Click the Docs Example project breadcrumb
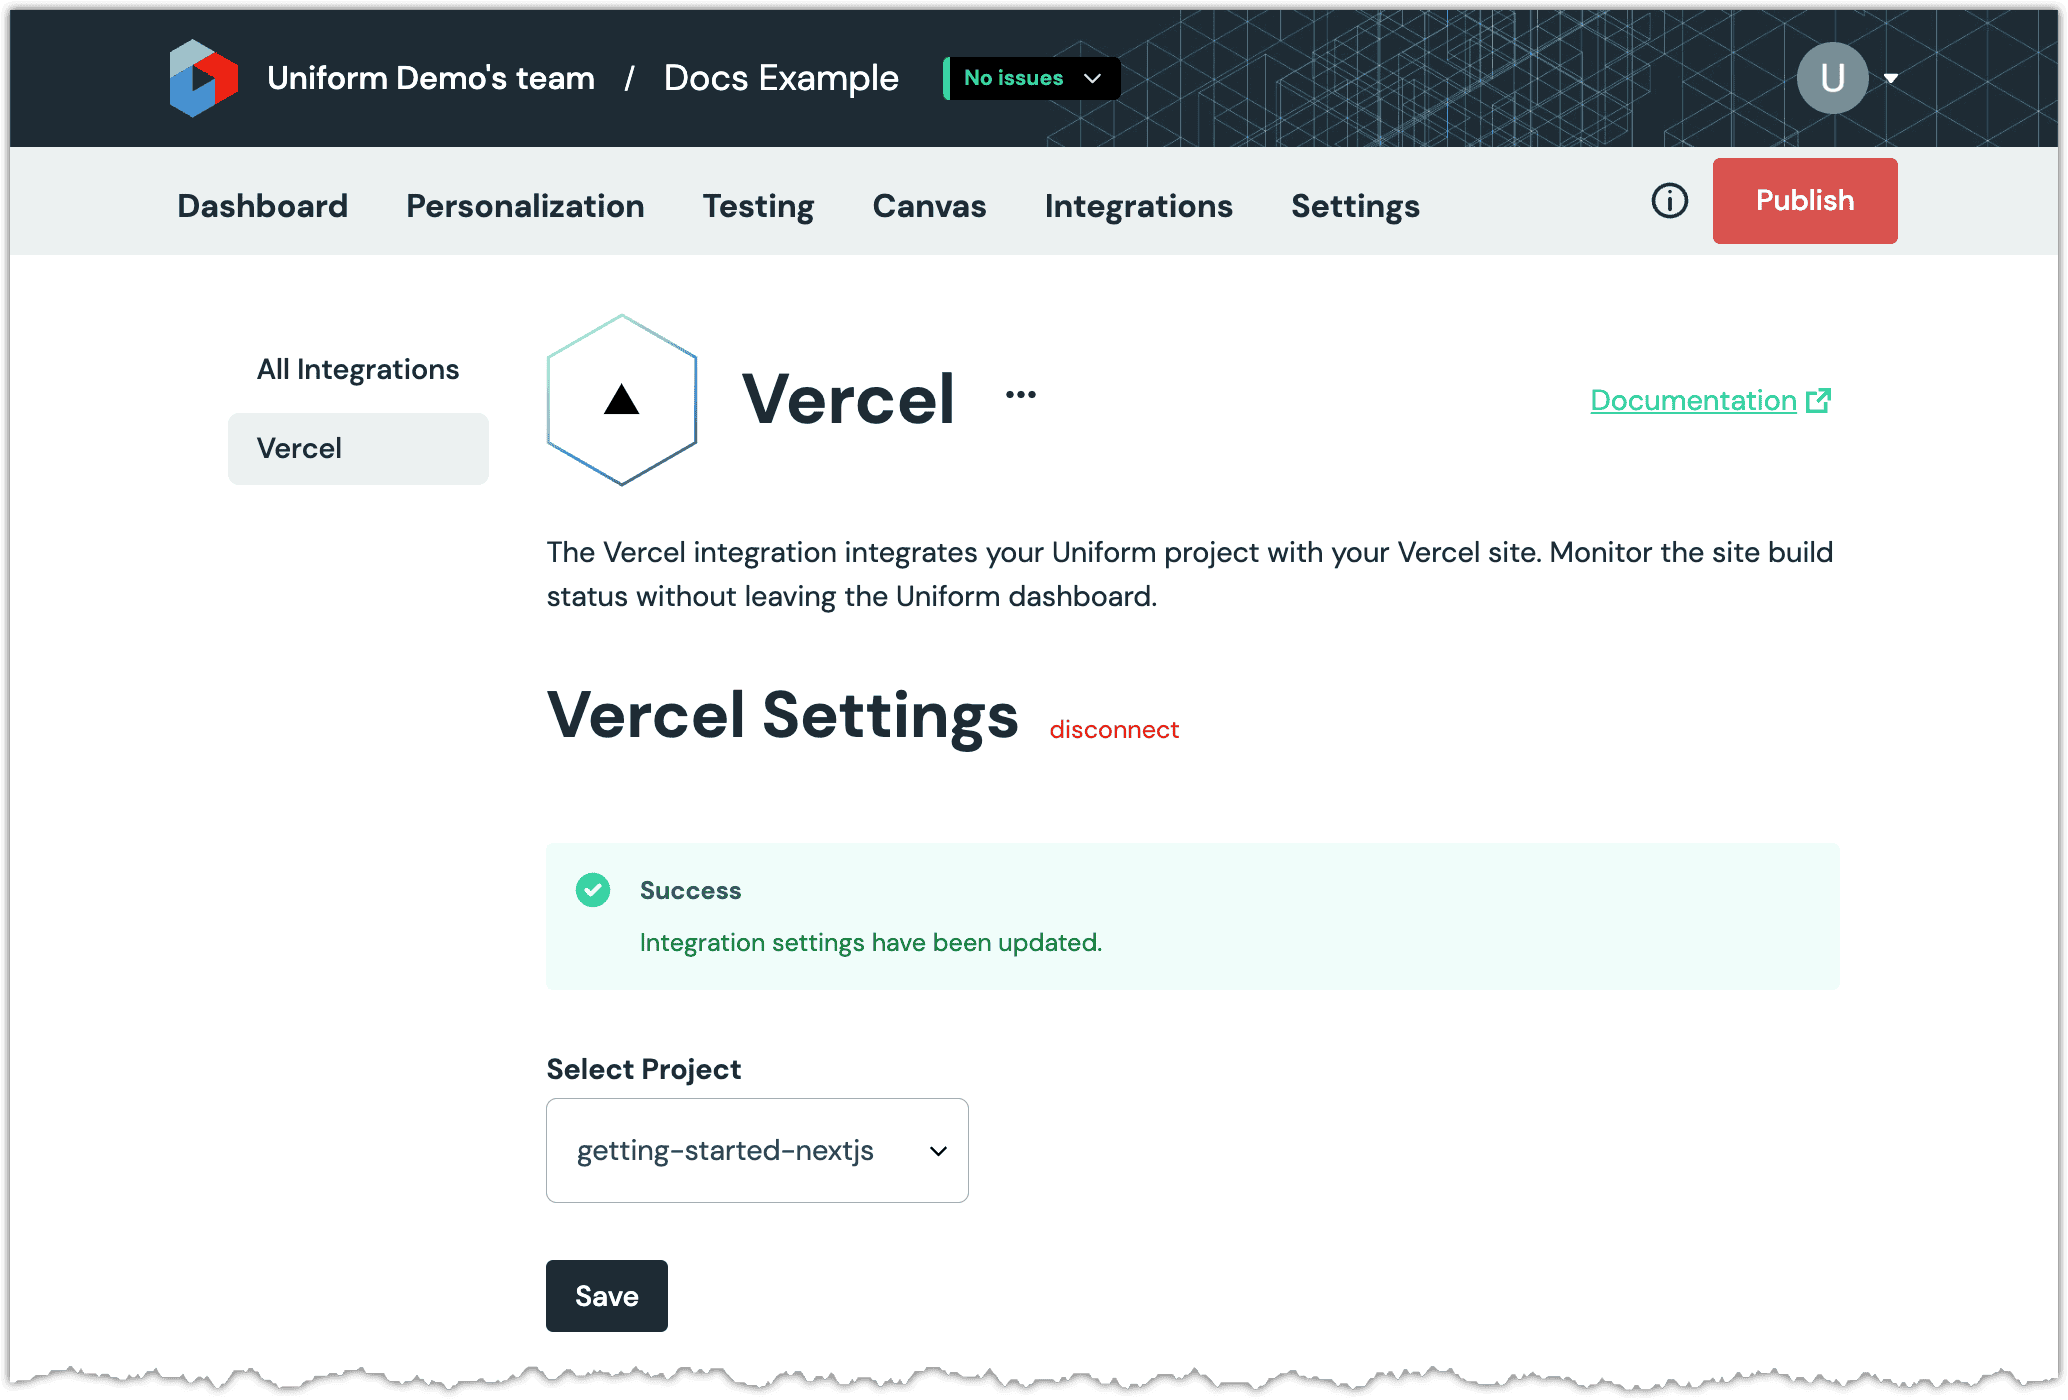The image size is (2068, 1400). (x=781, y=78)
